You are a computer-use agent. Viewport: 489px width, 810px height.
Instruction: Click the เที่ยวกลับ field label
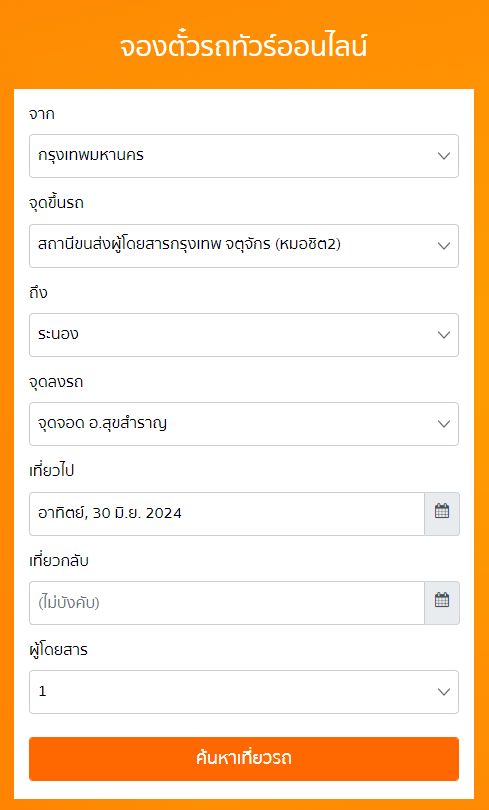(x=59, y=561)
